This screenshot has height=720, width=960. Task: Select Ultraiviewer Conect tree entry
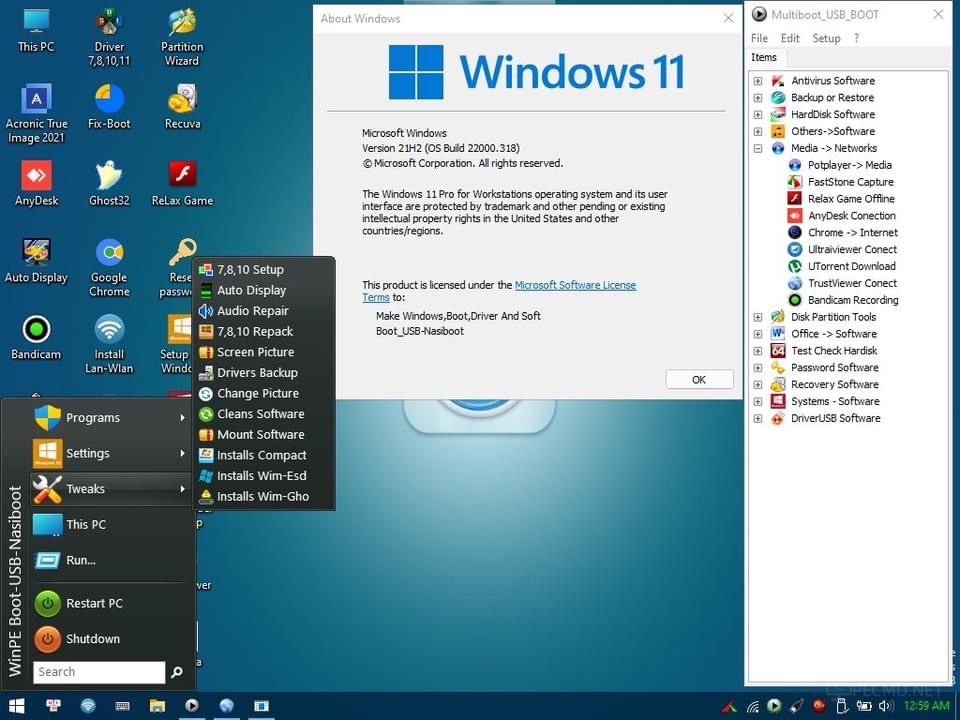(x=852, y=249)
